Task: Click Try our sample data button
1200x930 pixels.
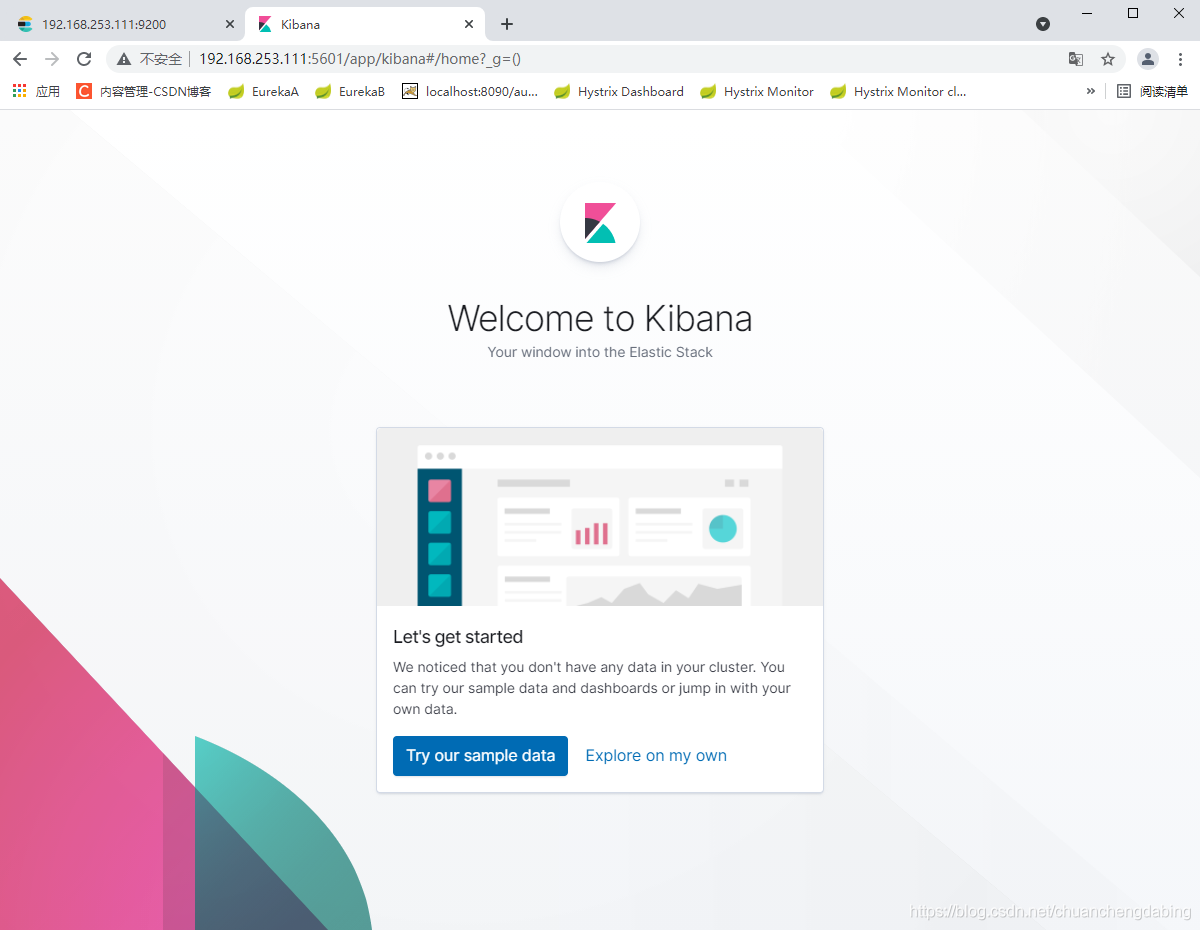Action: point(480,756)
